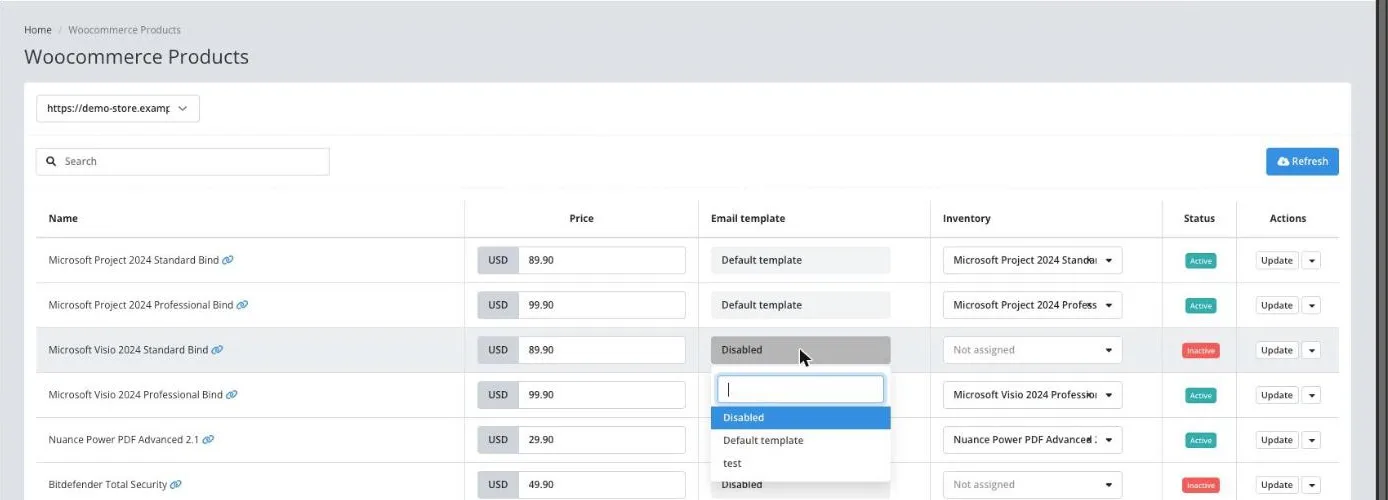Expand more actions arrow for Project 2024 Professional

click(1312, 305)
